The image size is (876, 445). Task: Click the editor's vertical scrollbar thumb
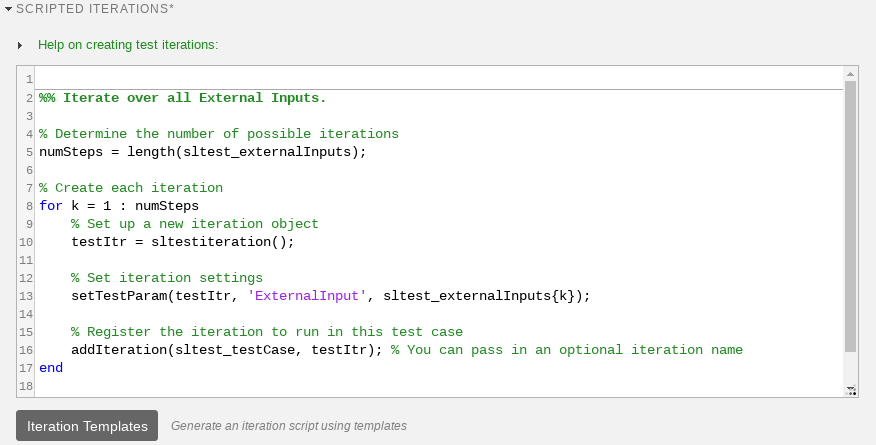tap(850, 215)
